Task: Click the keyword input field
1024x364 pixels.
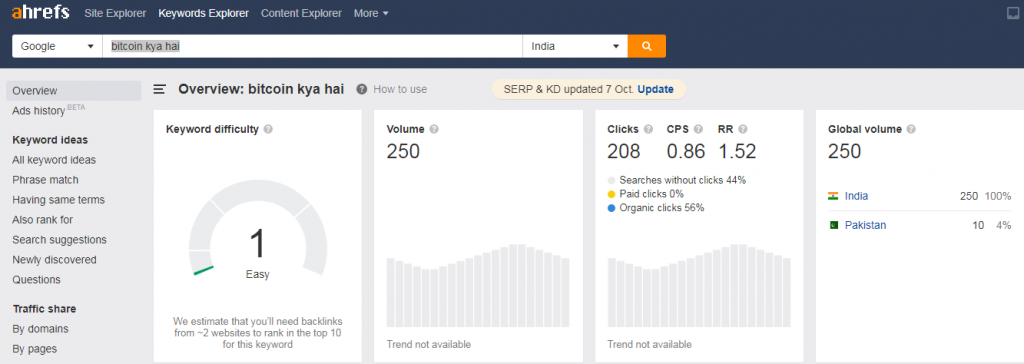Action: pos(312,46)
